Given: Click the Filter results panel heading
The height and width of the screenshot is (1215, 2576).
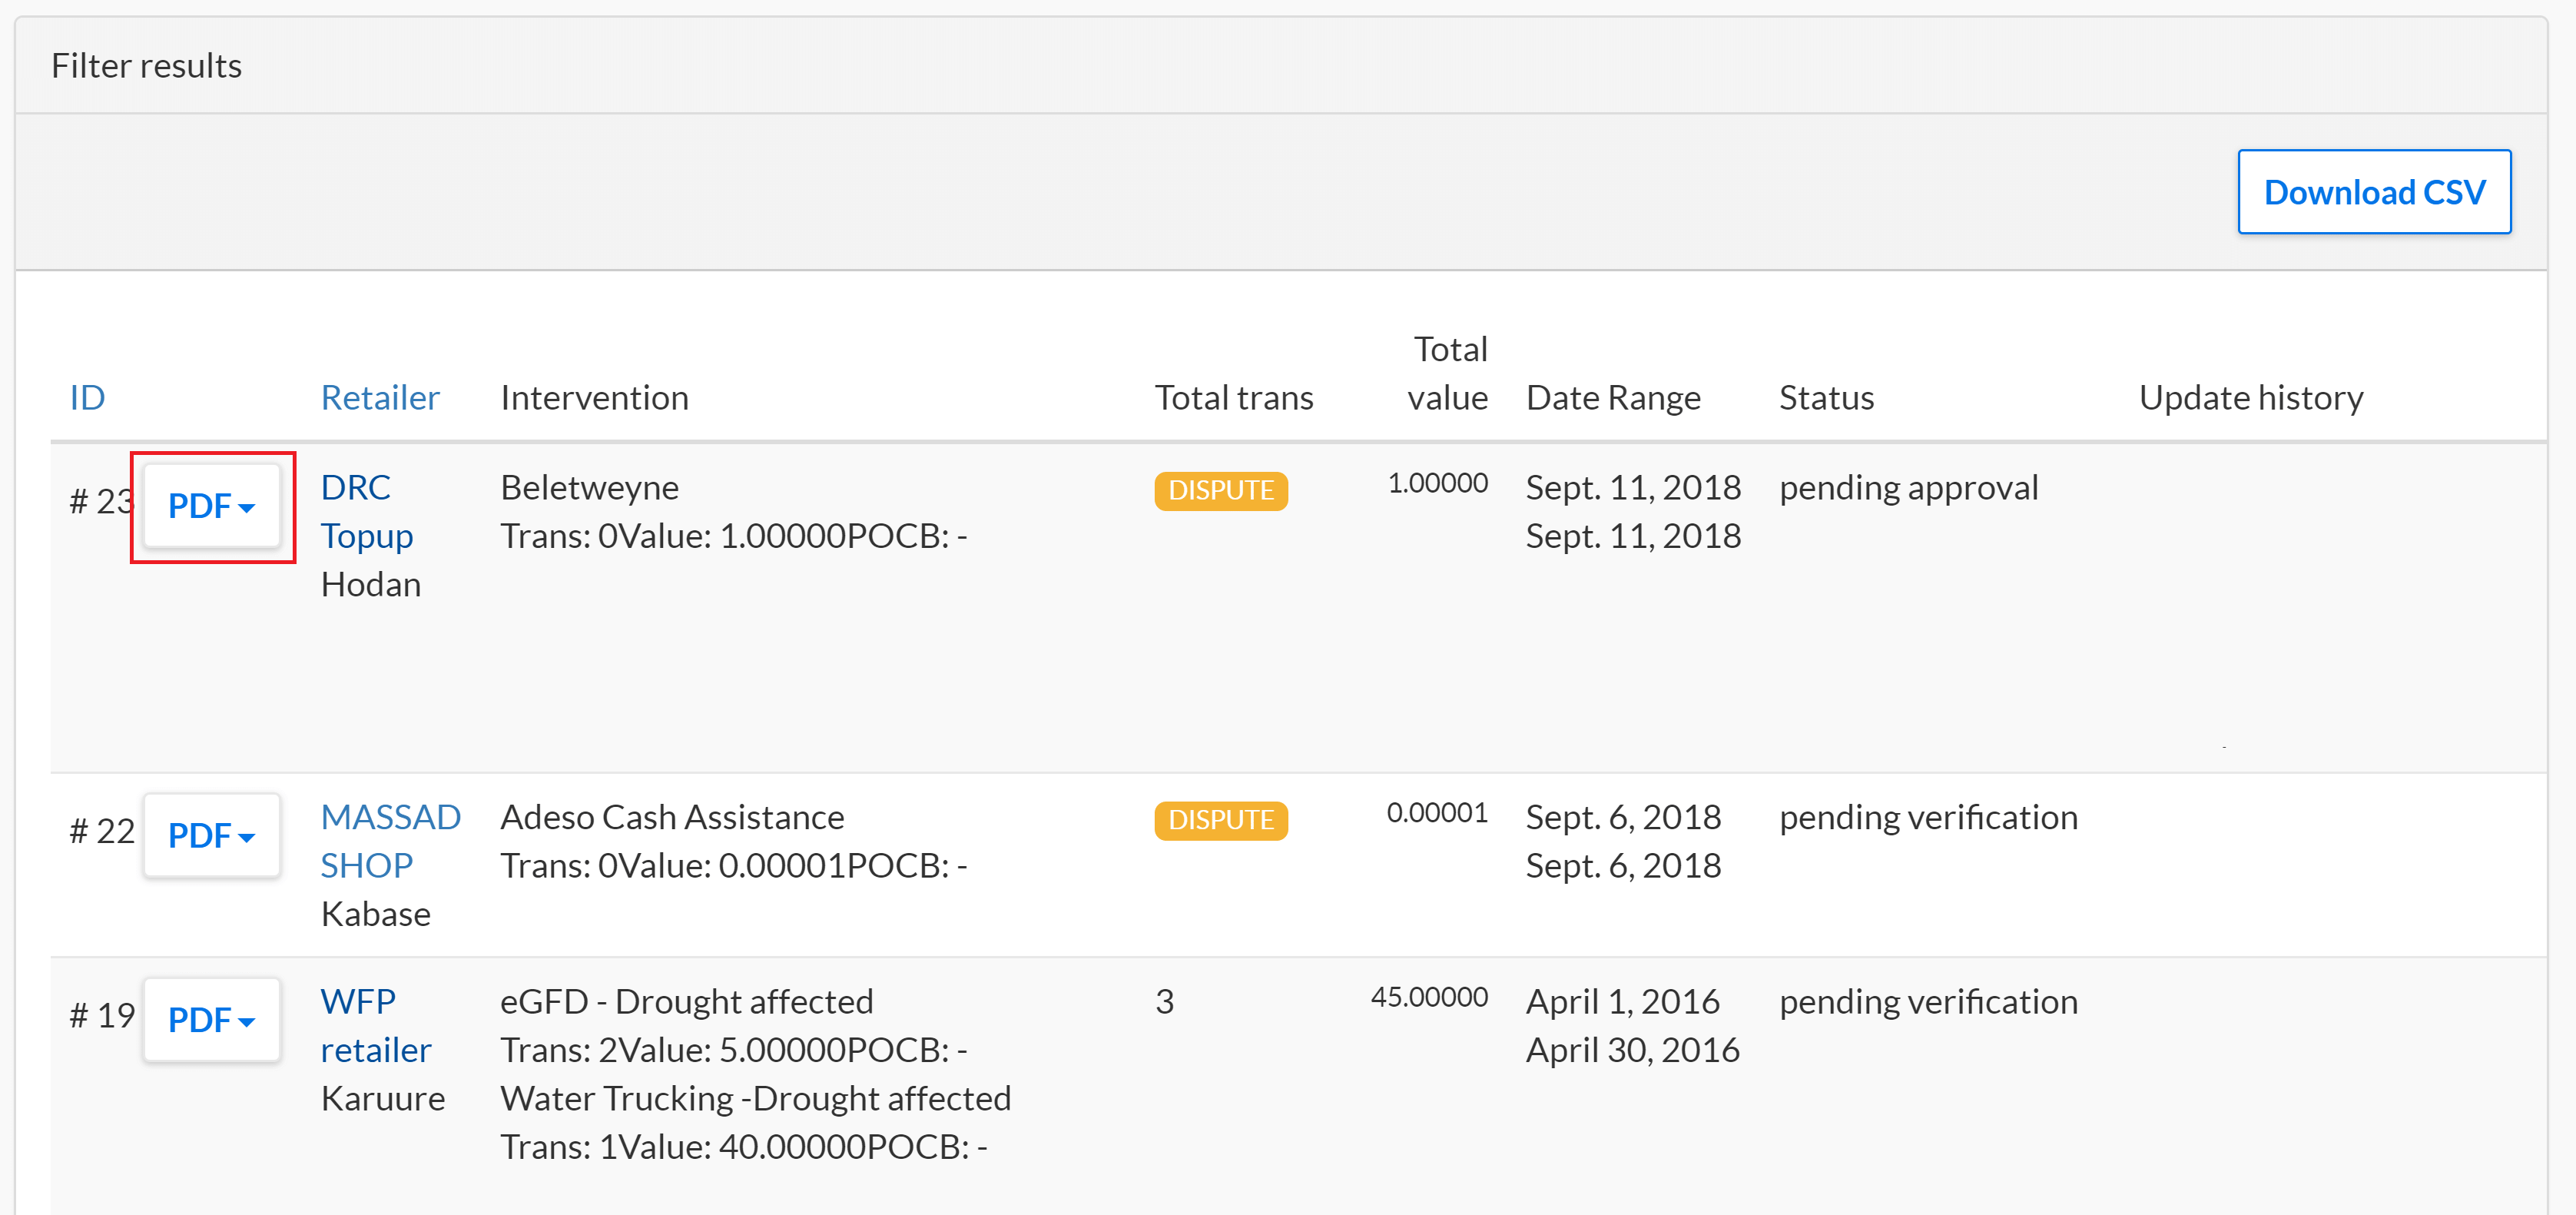Looking at the screenshot, I should (146, 66).
